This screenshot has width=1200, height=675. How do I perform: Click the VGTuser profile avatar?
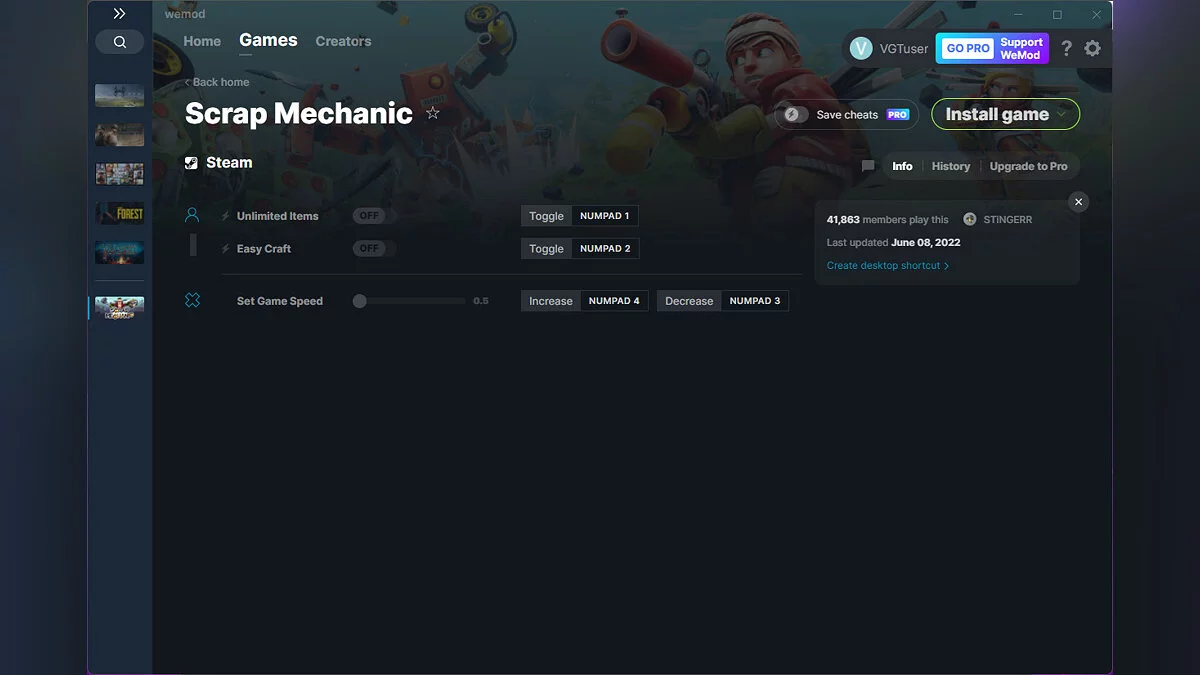pos(861,47)
